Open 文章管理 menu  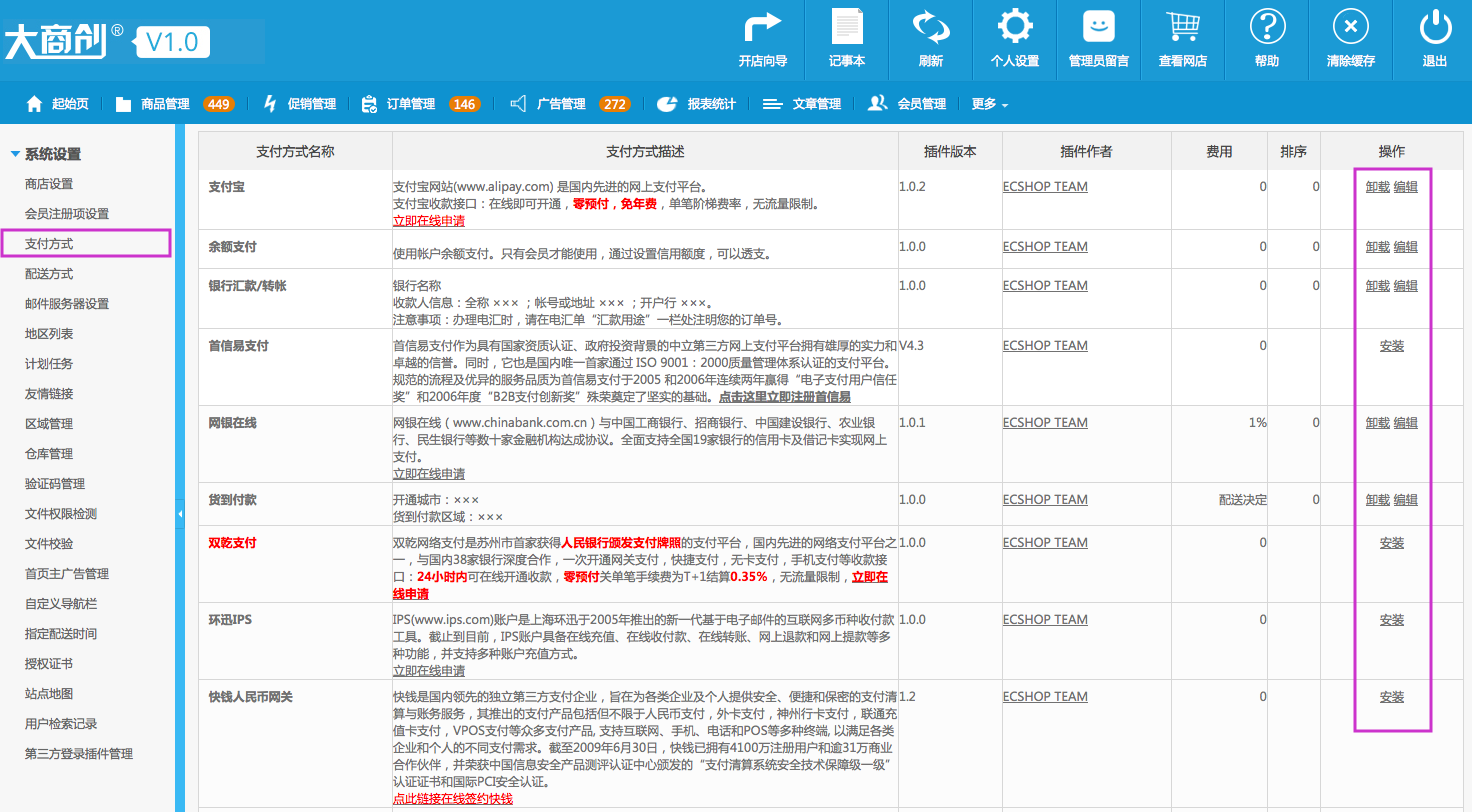[x=802, y=103]
